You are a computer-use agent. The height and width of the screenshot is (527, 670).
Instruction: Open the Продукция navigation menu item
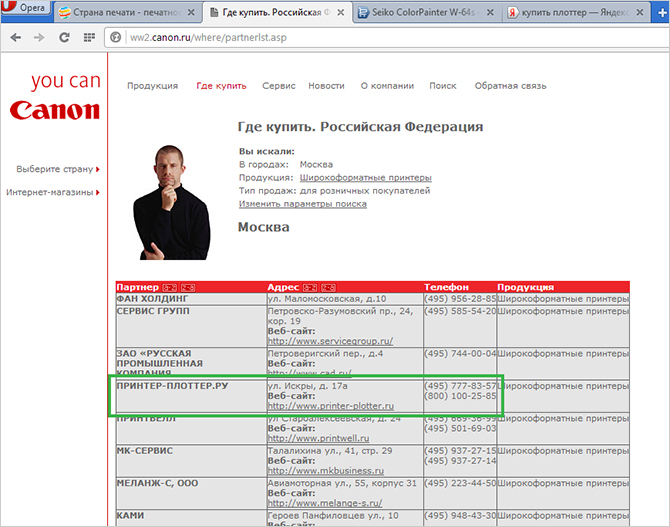152,86
